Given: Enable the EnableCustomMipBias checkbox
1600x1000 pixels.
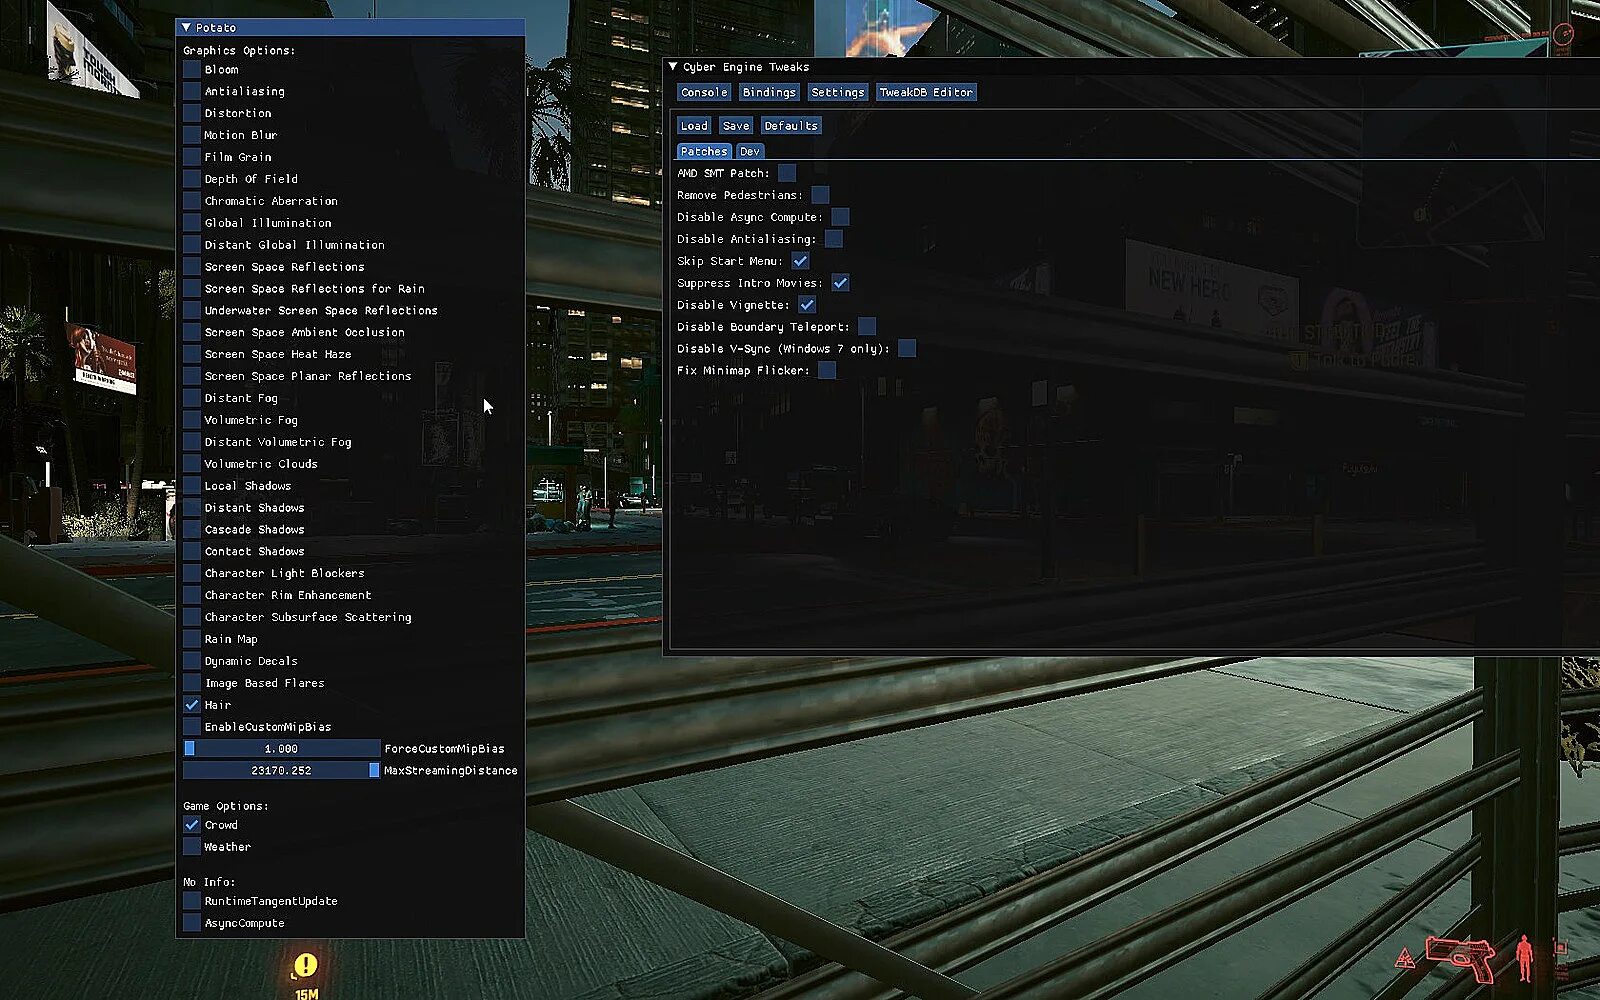Looking at the screenshot, I should 192,727.
